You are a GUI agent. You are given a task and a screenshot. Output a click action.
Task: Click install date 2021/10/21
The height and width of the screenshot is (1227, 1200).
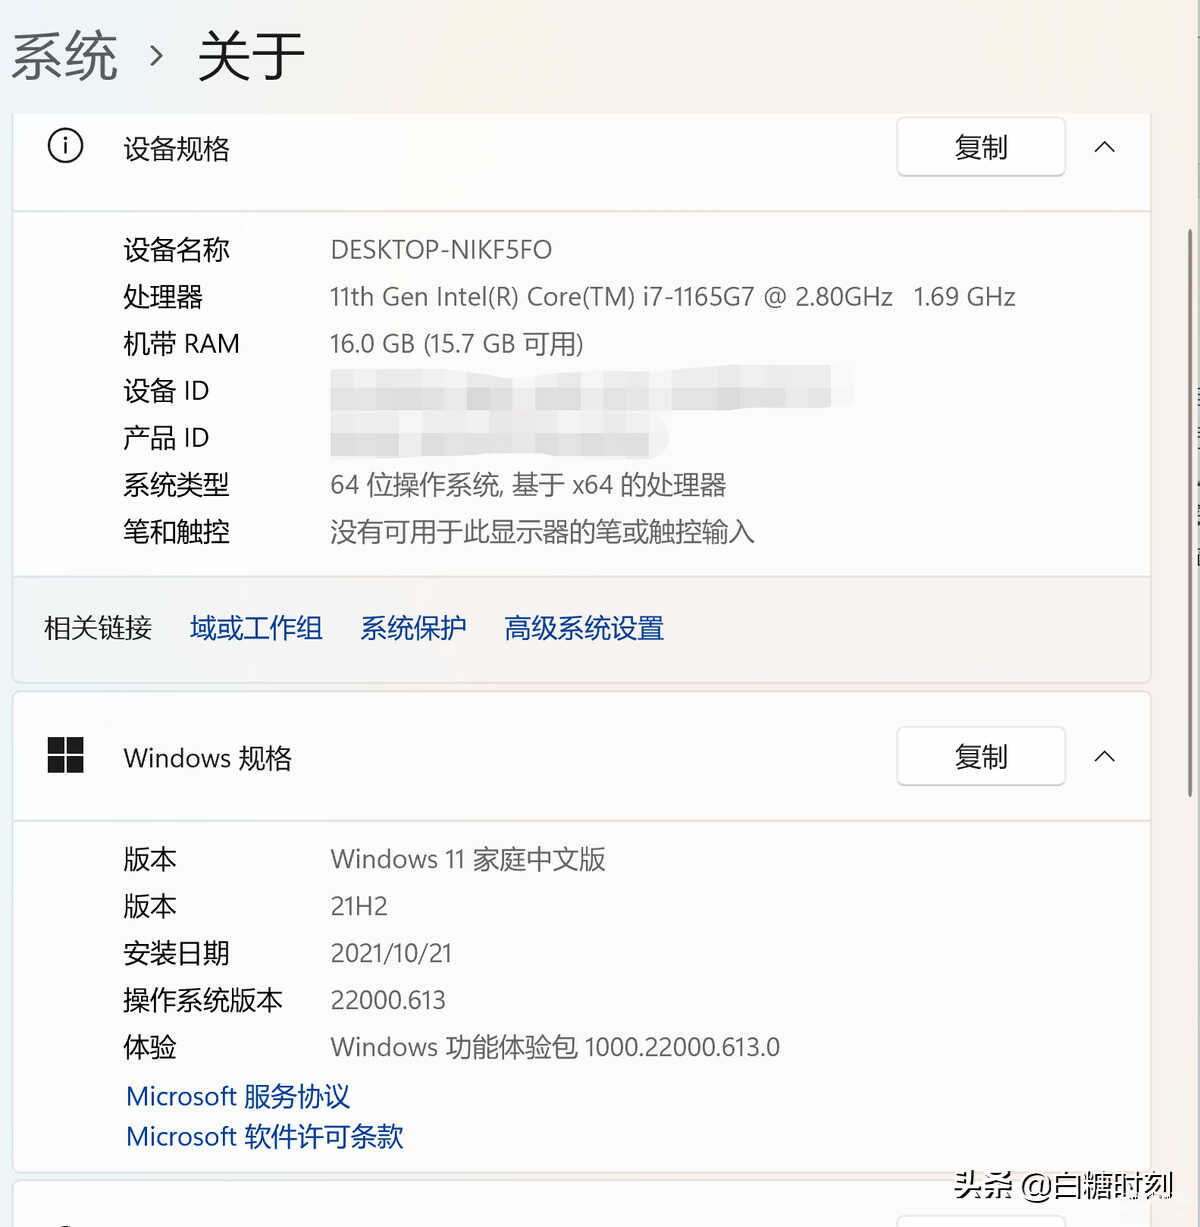tap(391, 953)
